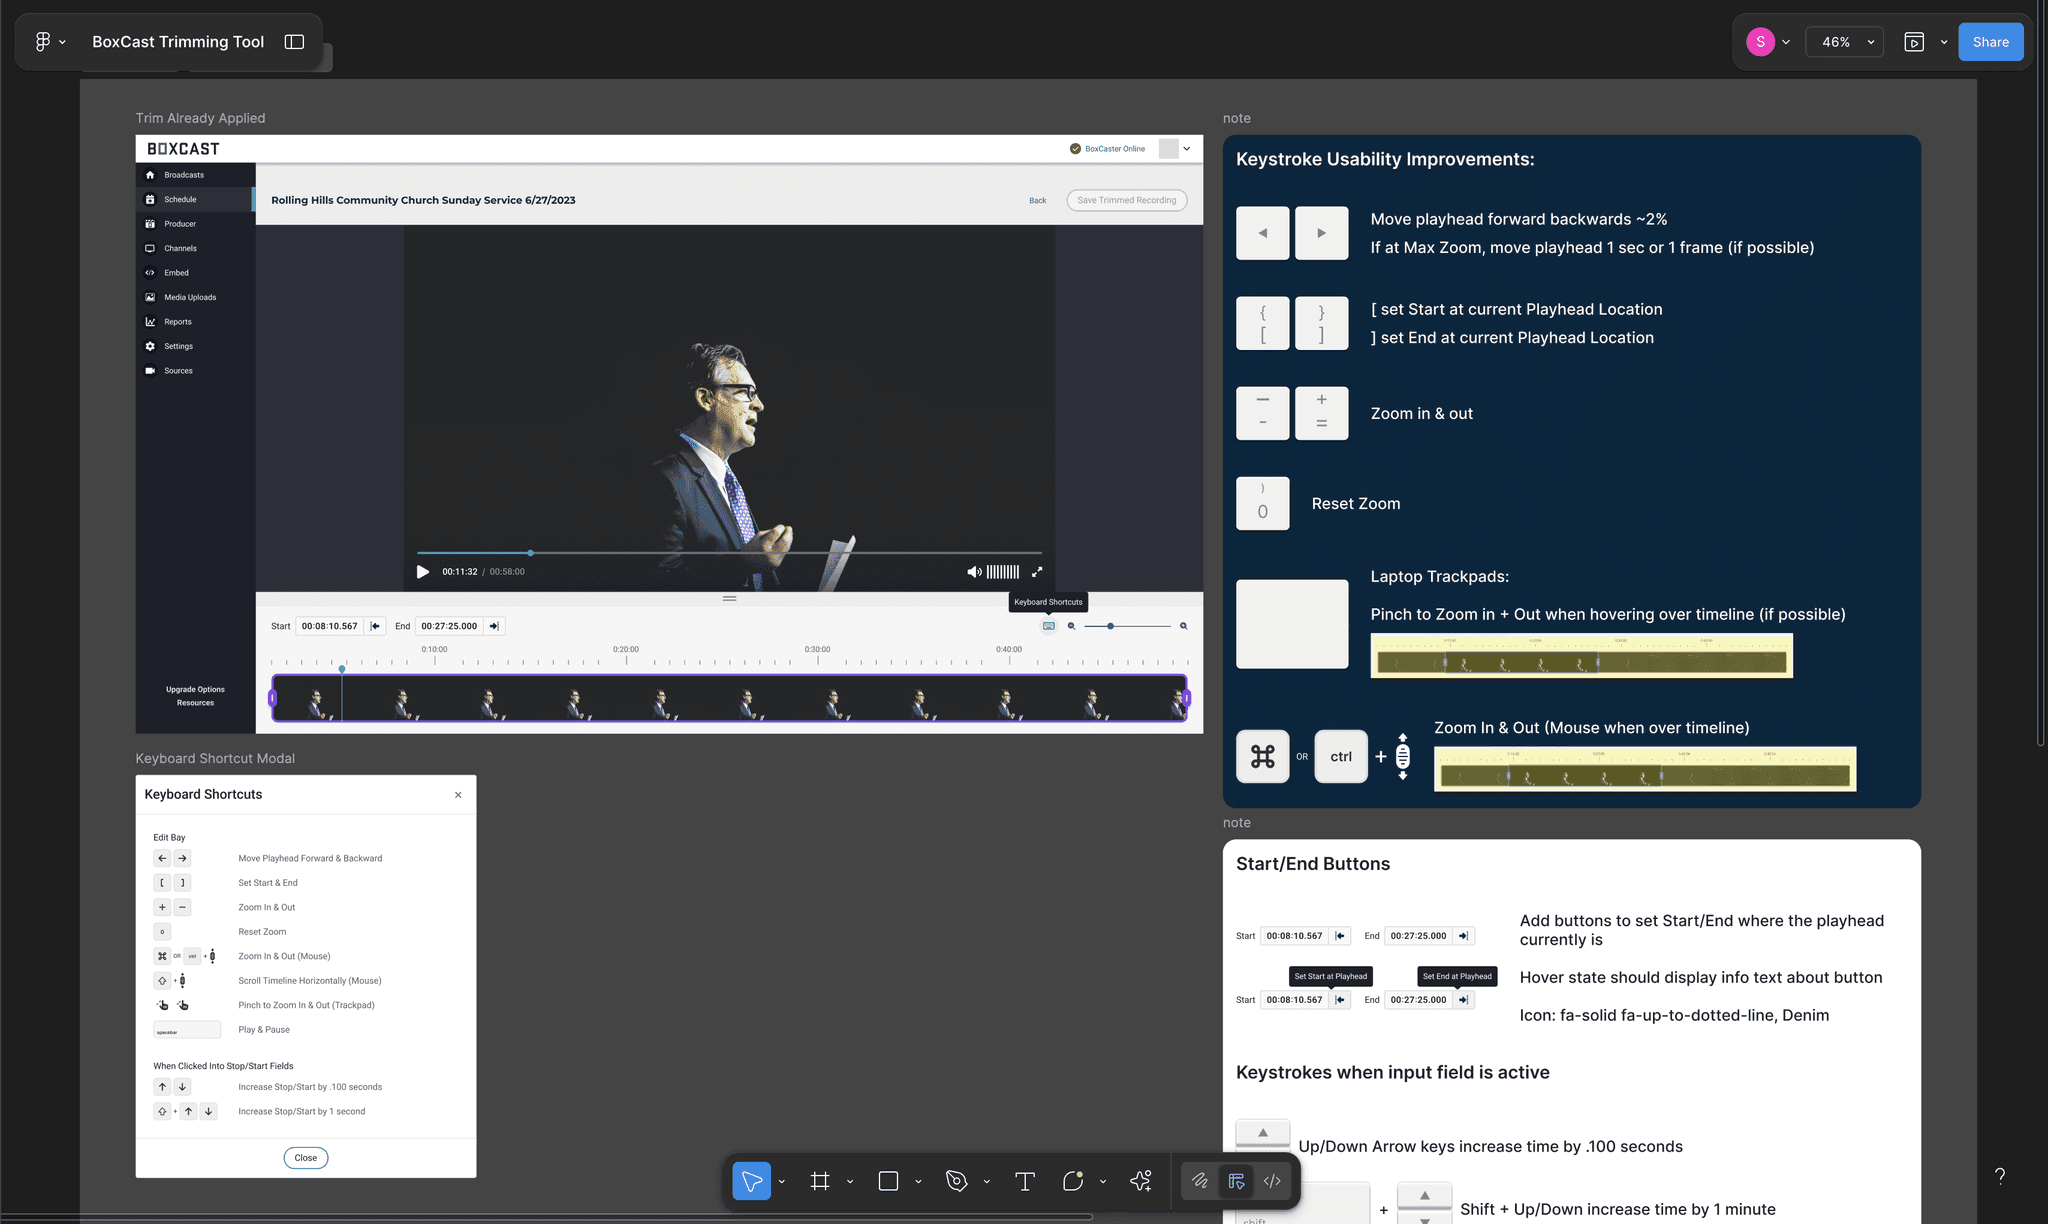Switch to Dev Mode code toggle
This screenshot has width=2048, height=1224.
point(1272,1181)
